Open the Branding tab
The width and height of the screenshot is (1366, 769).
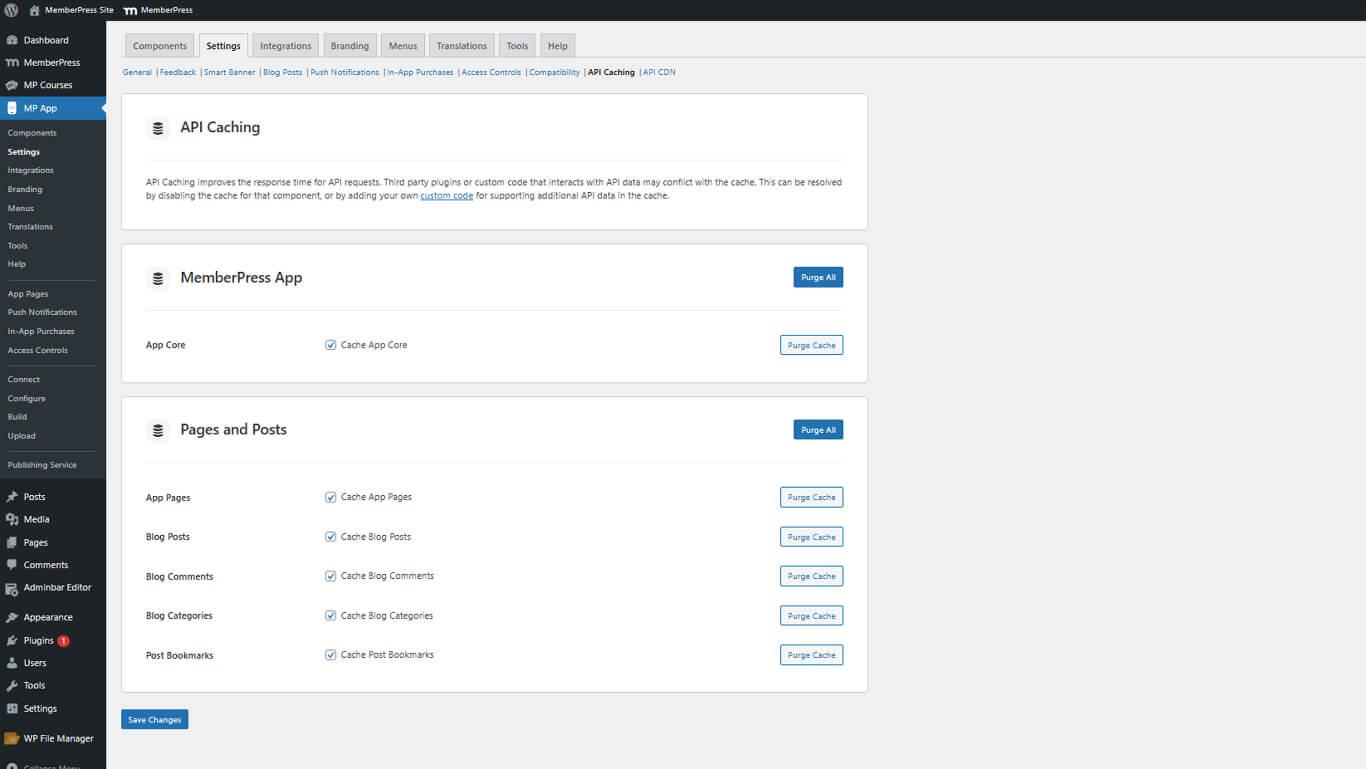coord(349,45)
